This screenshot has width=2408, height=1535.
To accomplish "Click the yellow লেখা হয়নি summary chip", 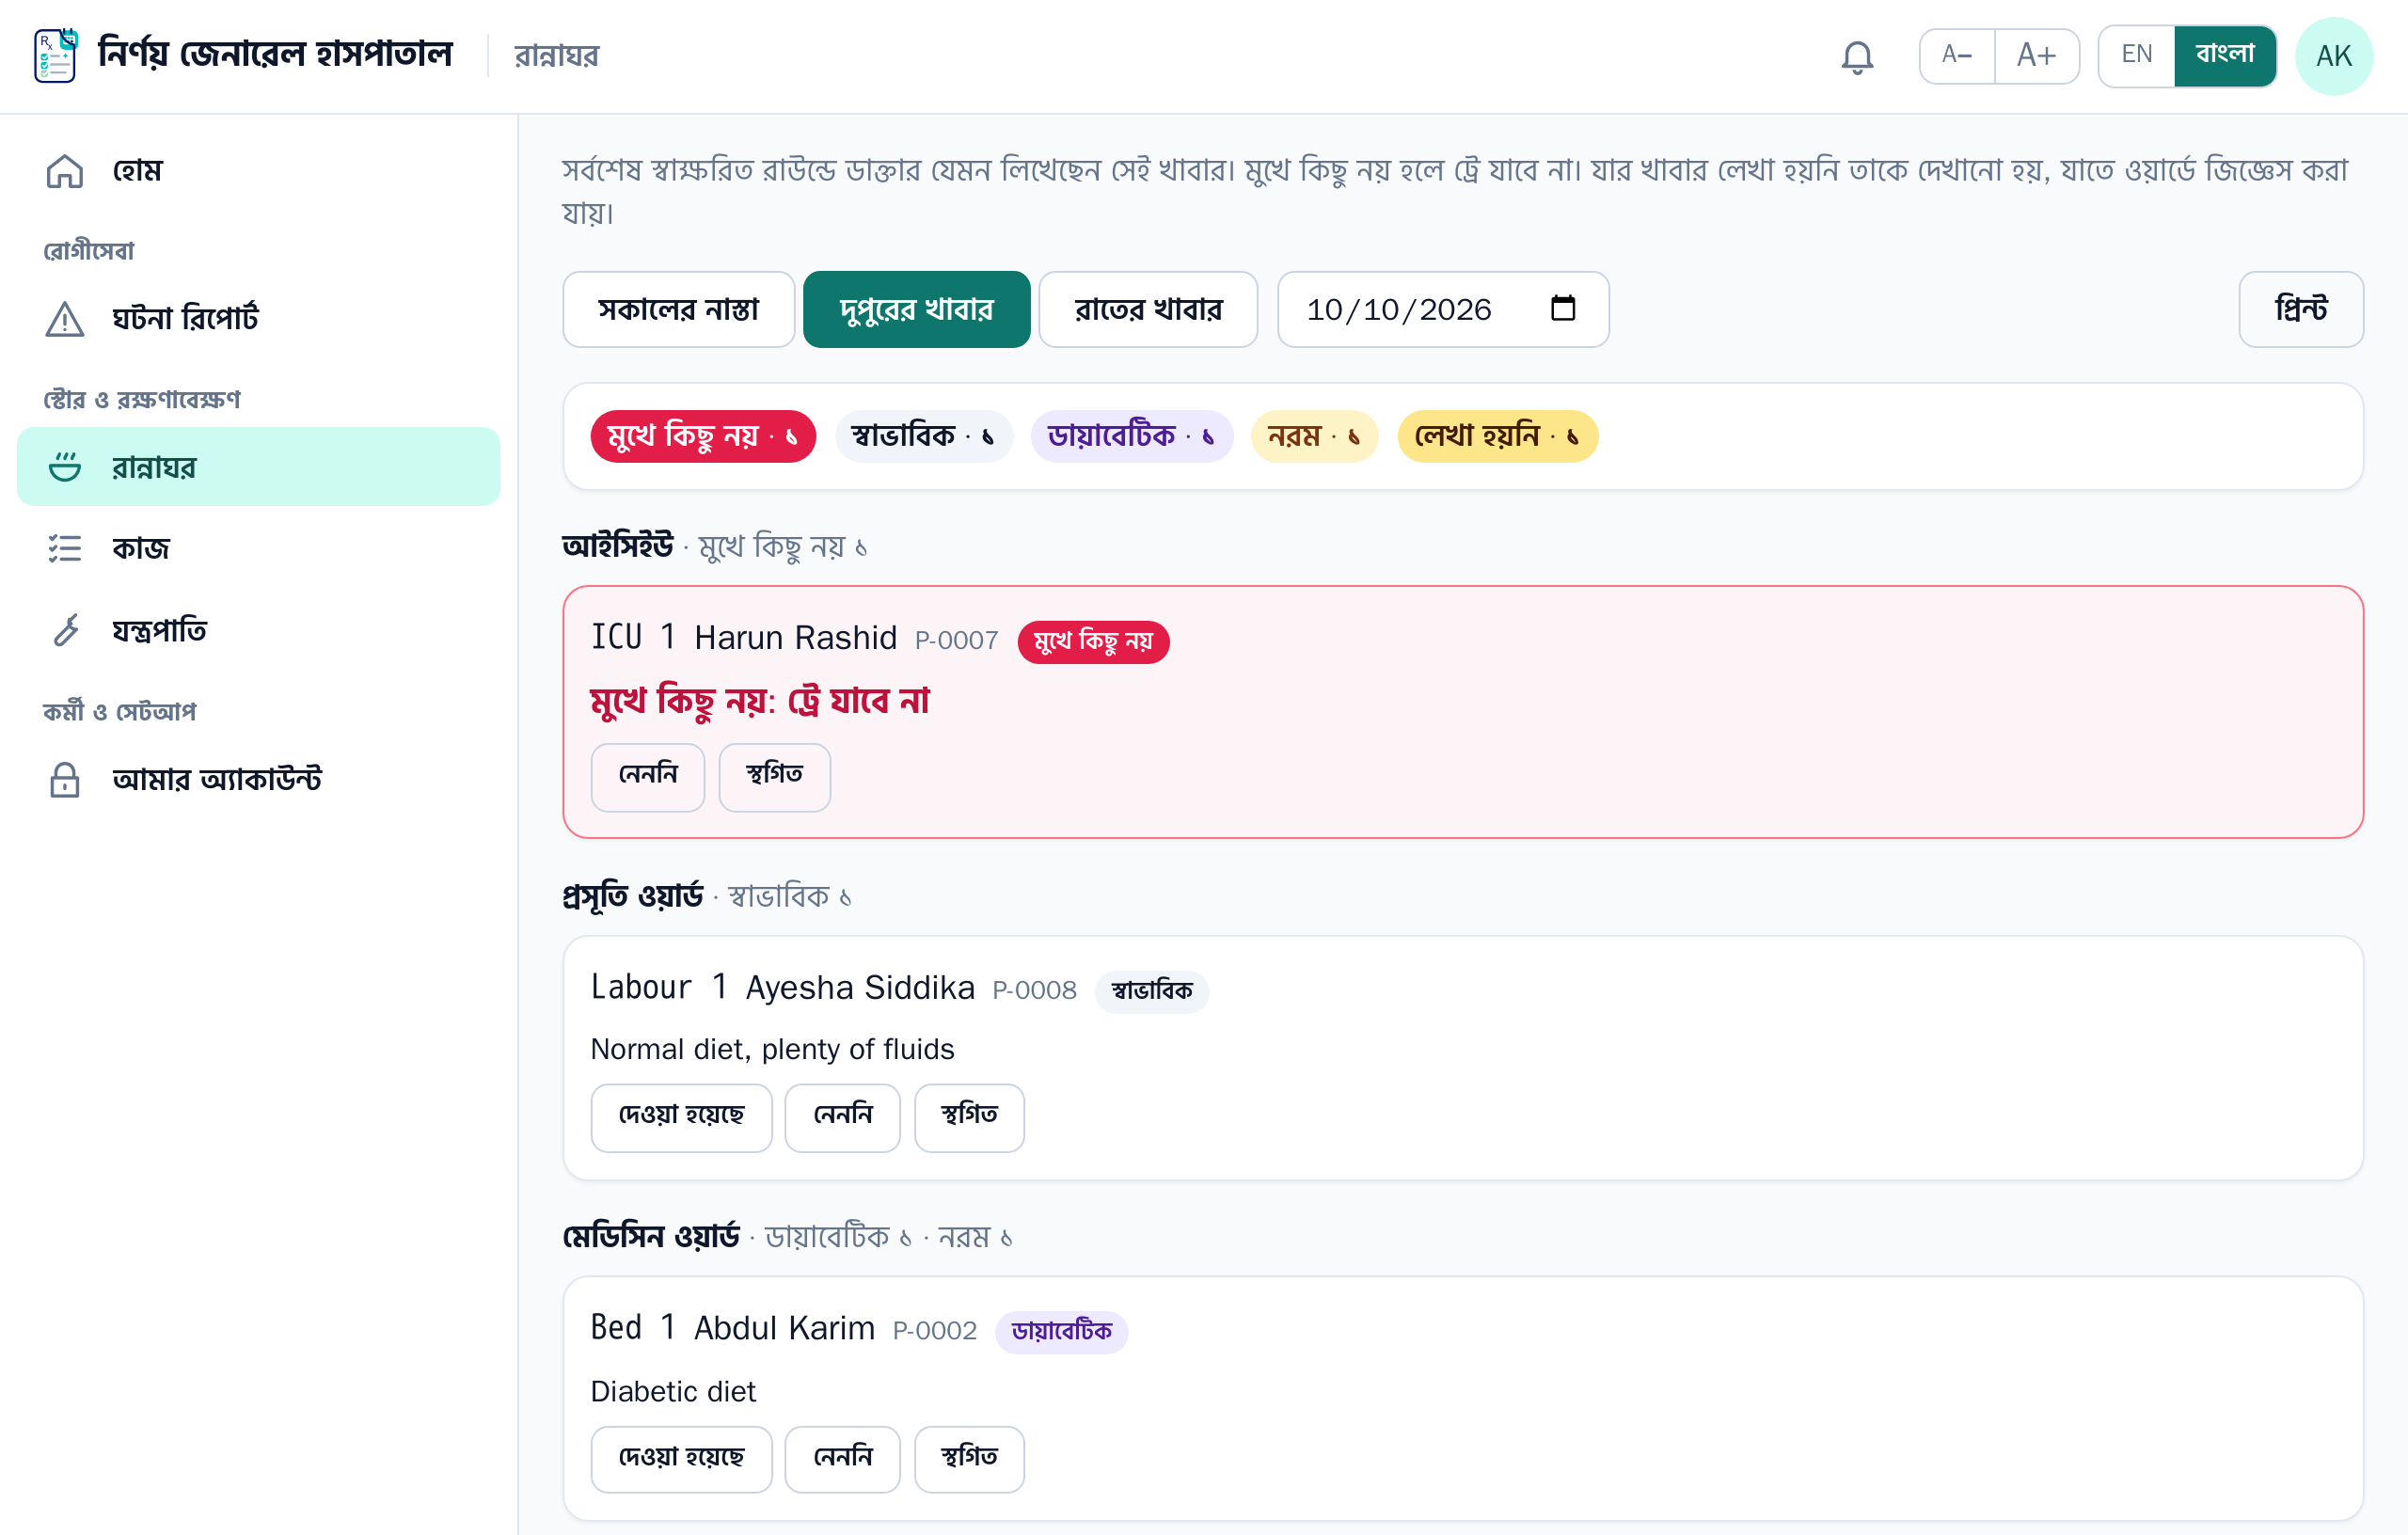I will tap(1497, 437).
